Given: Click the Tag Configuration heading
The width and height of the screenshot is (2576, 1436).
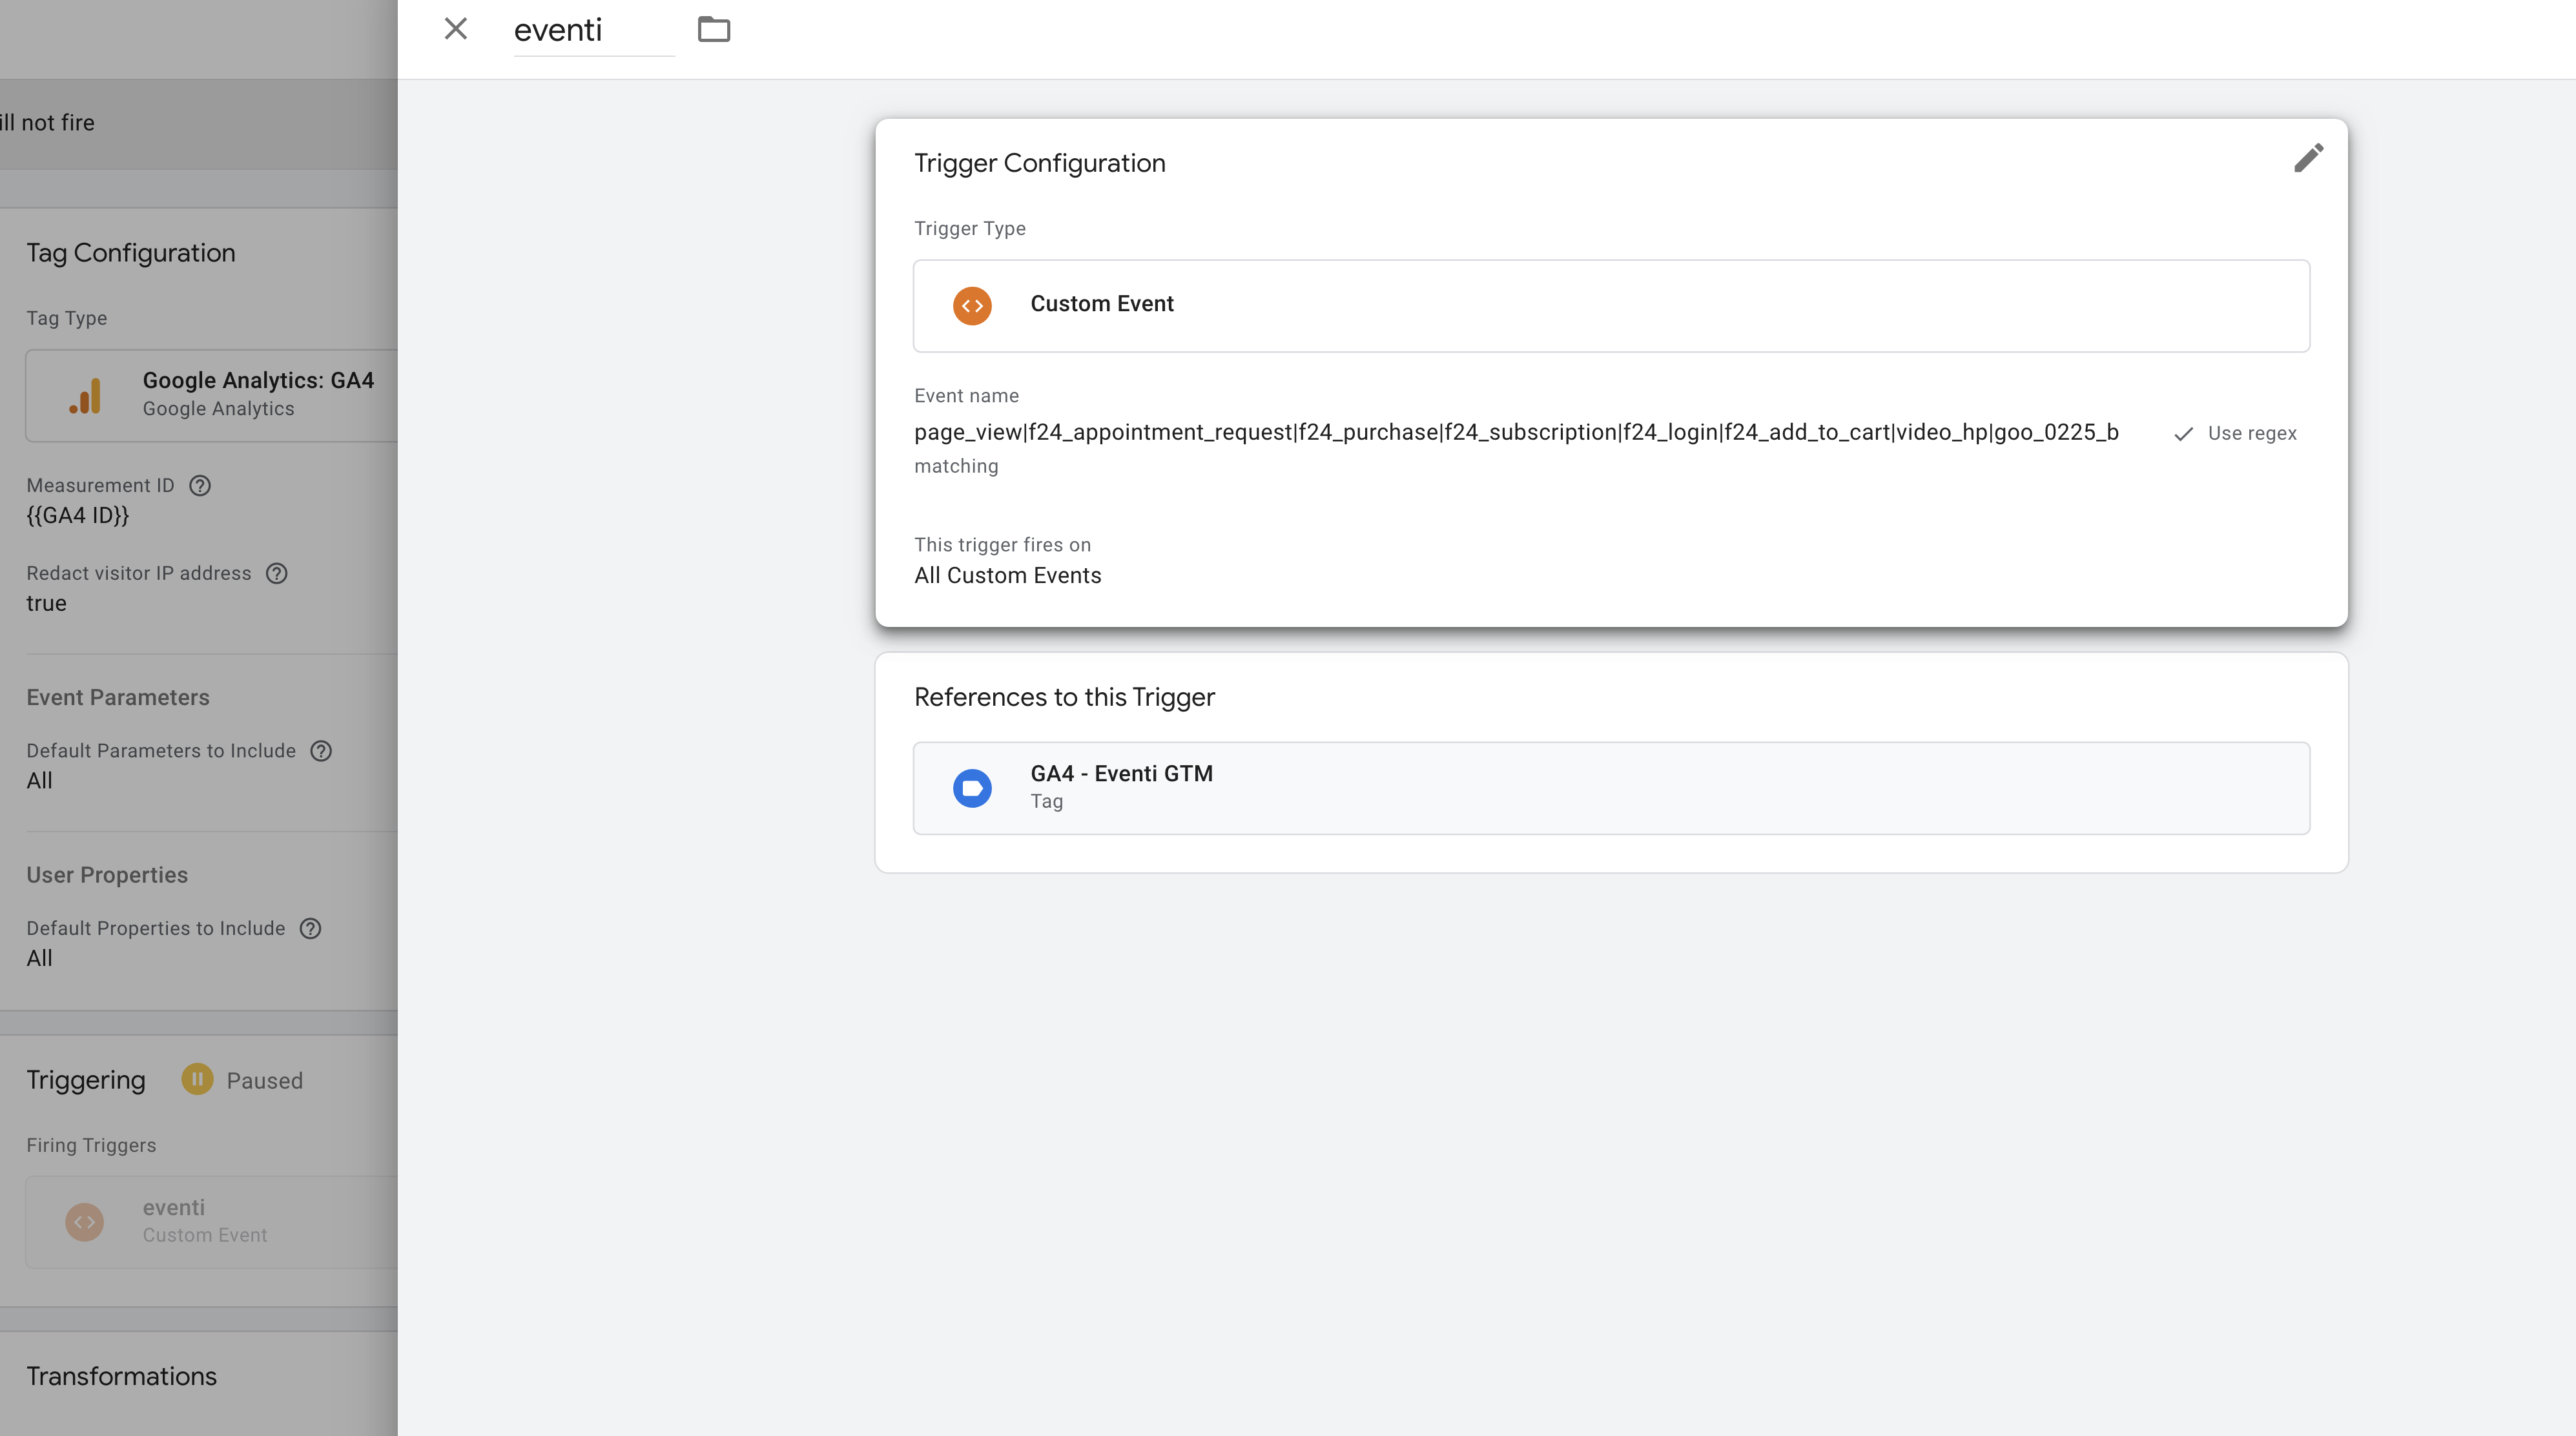Looking at the screenshot, I should coord(131,253).
